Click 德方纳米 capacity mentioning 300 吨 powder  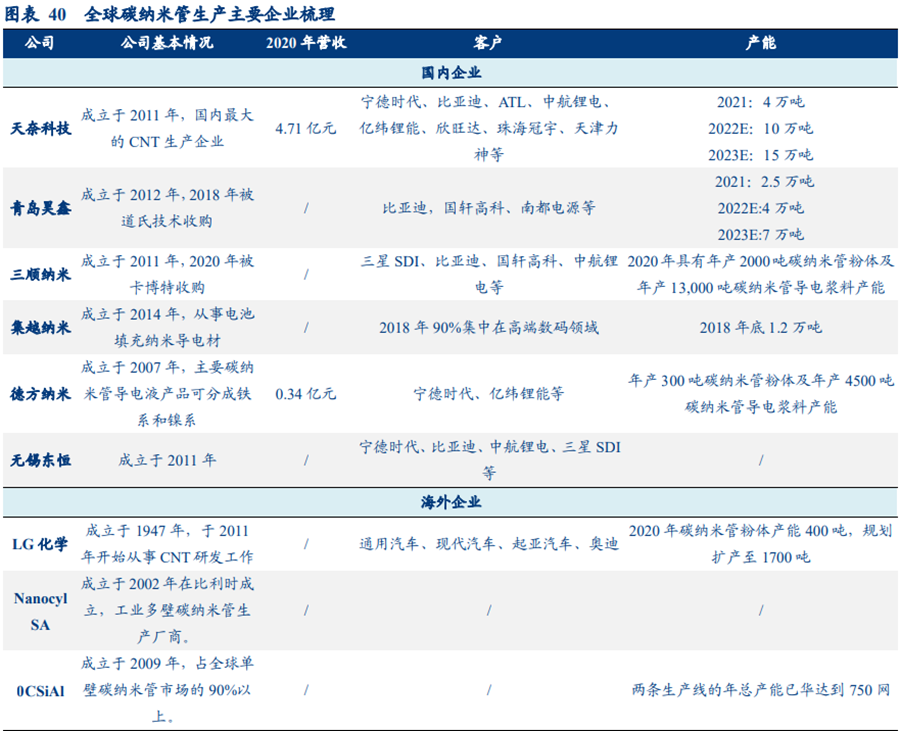761,394
